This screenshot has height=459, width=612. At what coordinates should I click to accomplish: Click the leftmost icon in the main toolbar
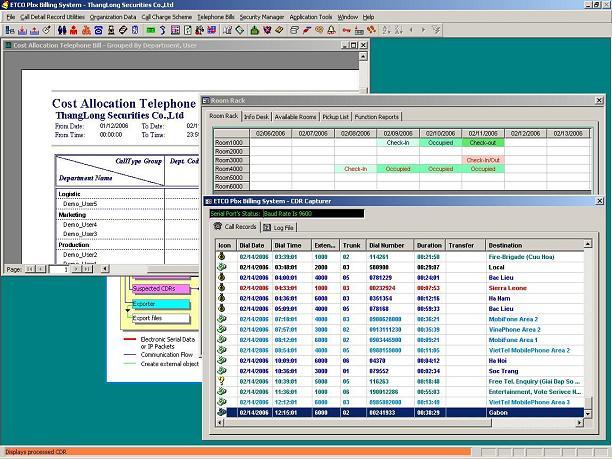(7, 30)
